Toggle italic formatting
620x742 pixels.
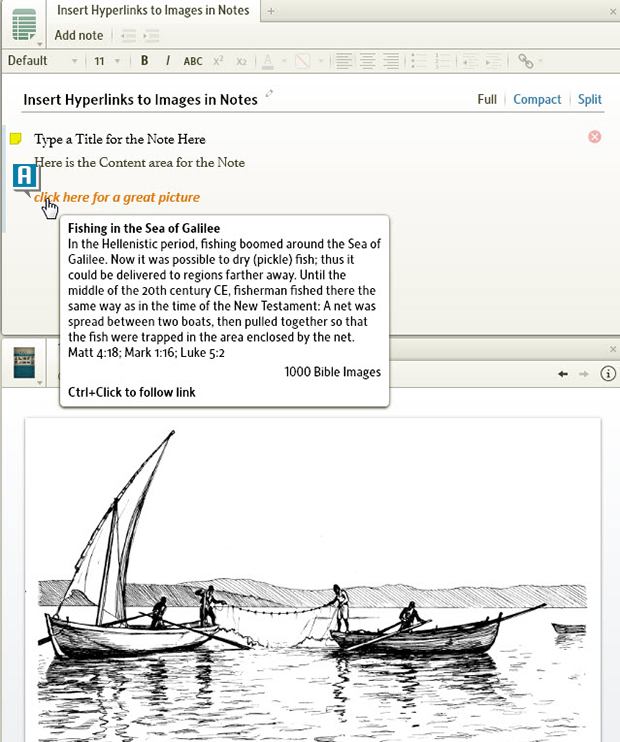(x=167, y=61)
